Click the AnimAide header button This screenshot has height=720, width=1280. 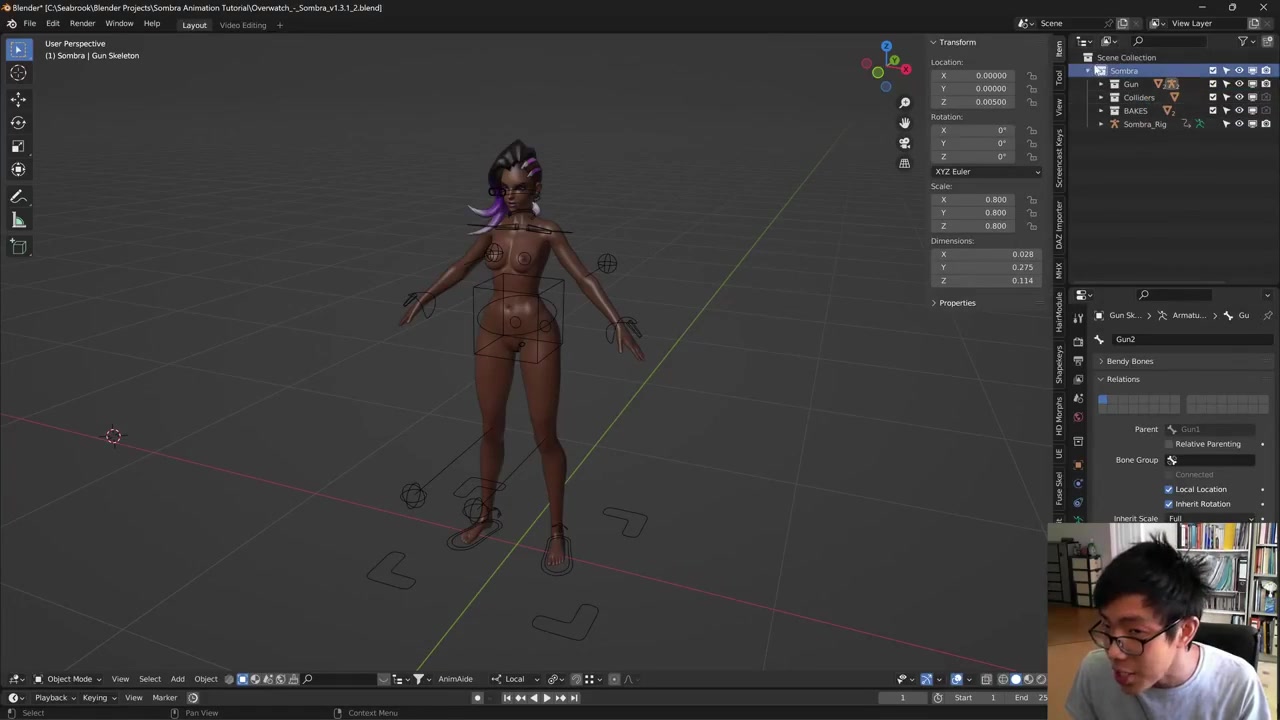(455, 679)
